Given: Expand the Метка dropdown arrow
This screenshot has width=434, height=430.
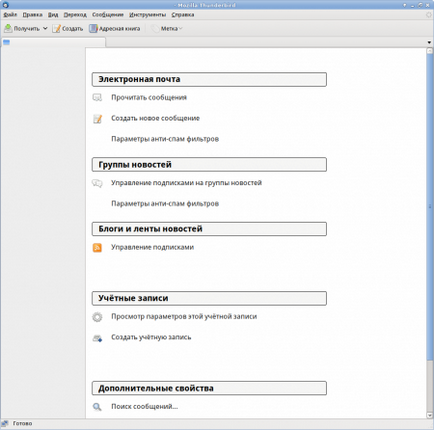Looking at the screenshot, I should click(x=180, y=29).
